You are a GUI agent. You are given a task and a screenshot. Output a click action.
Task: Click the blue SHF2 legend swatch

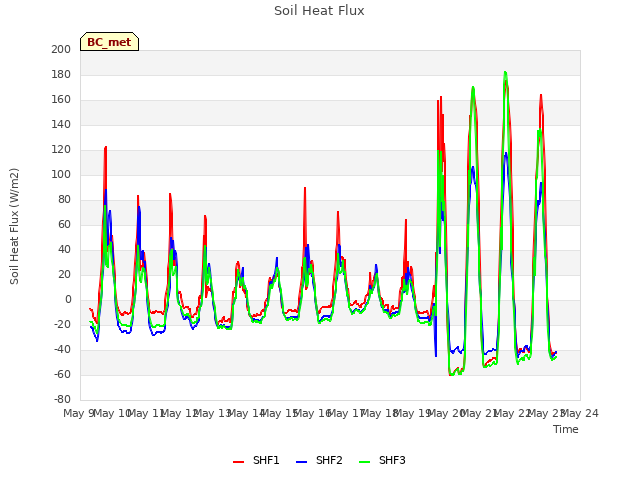pyautogui.click(x=301, y=462)
